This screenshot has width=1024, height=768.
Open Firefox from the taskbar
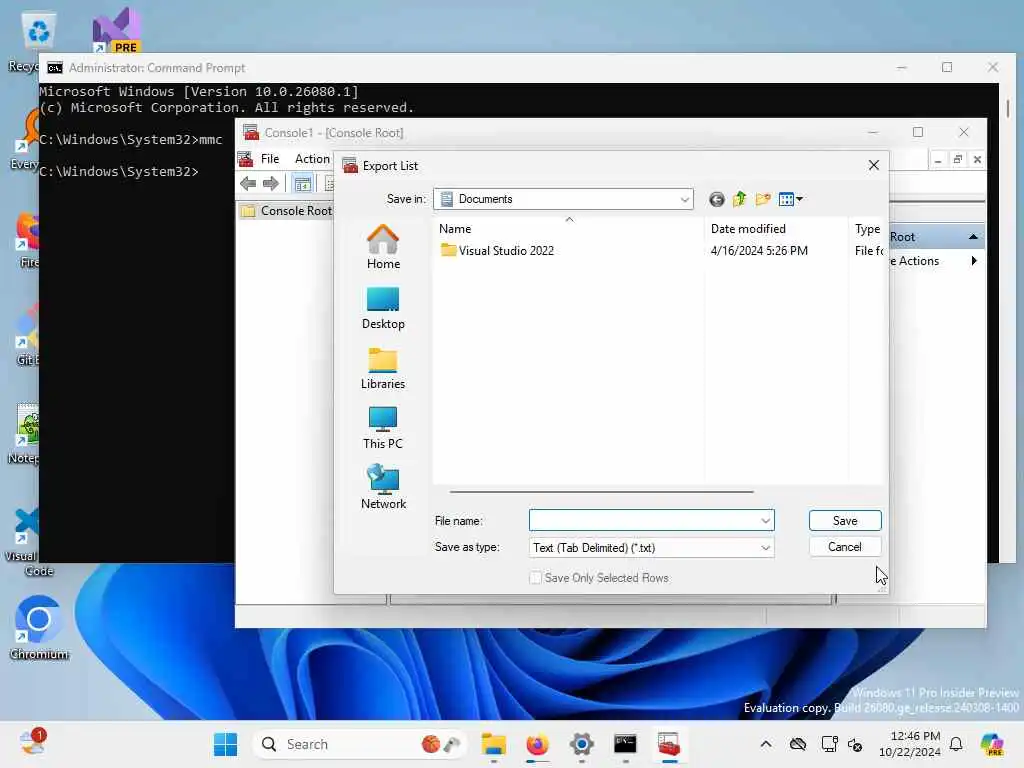[x=537, y=744]
